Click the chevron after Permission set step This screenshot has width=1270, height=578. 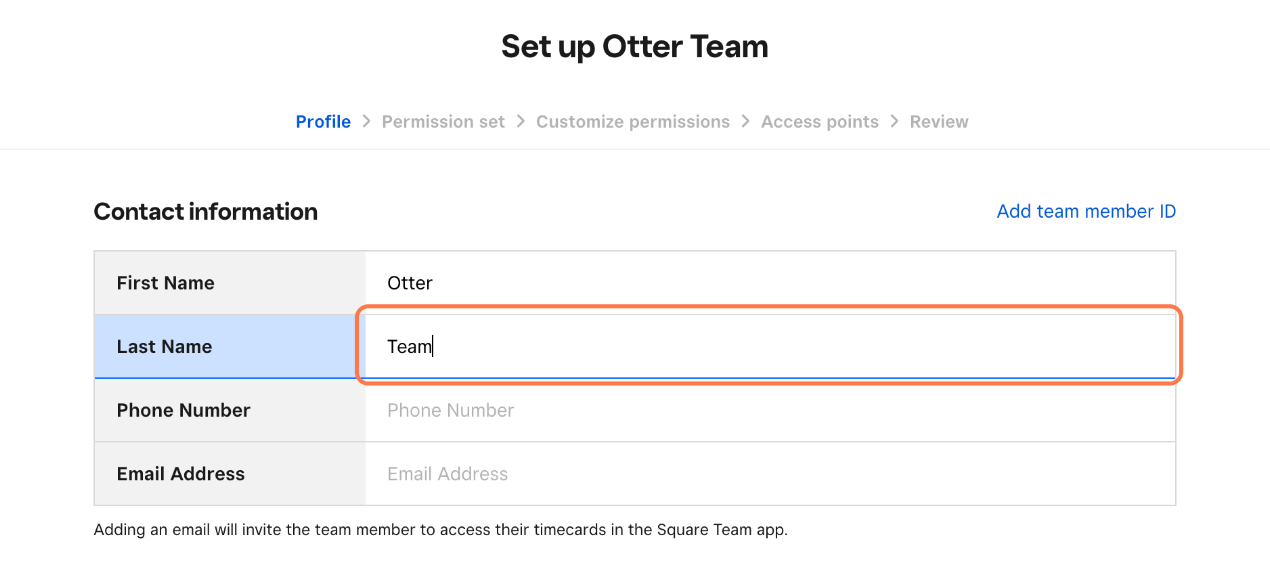click(521, 121)
